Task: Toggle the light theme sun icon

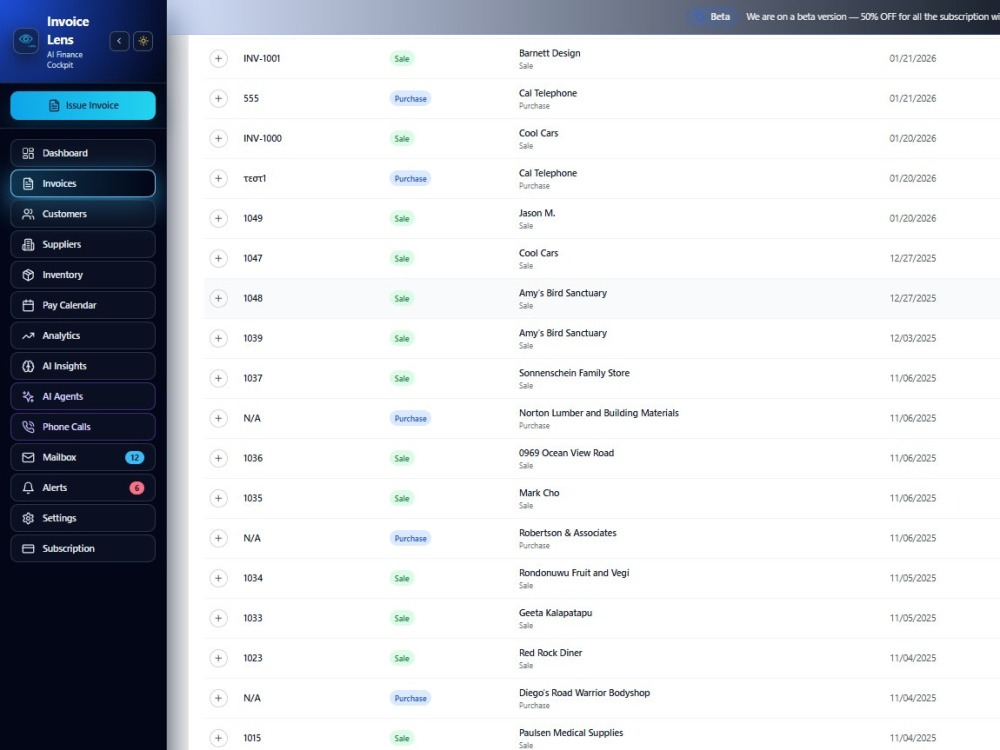Action: click(x=143, y=41)
